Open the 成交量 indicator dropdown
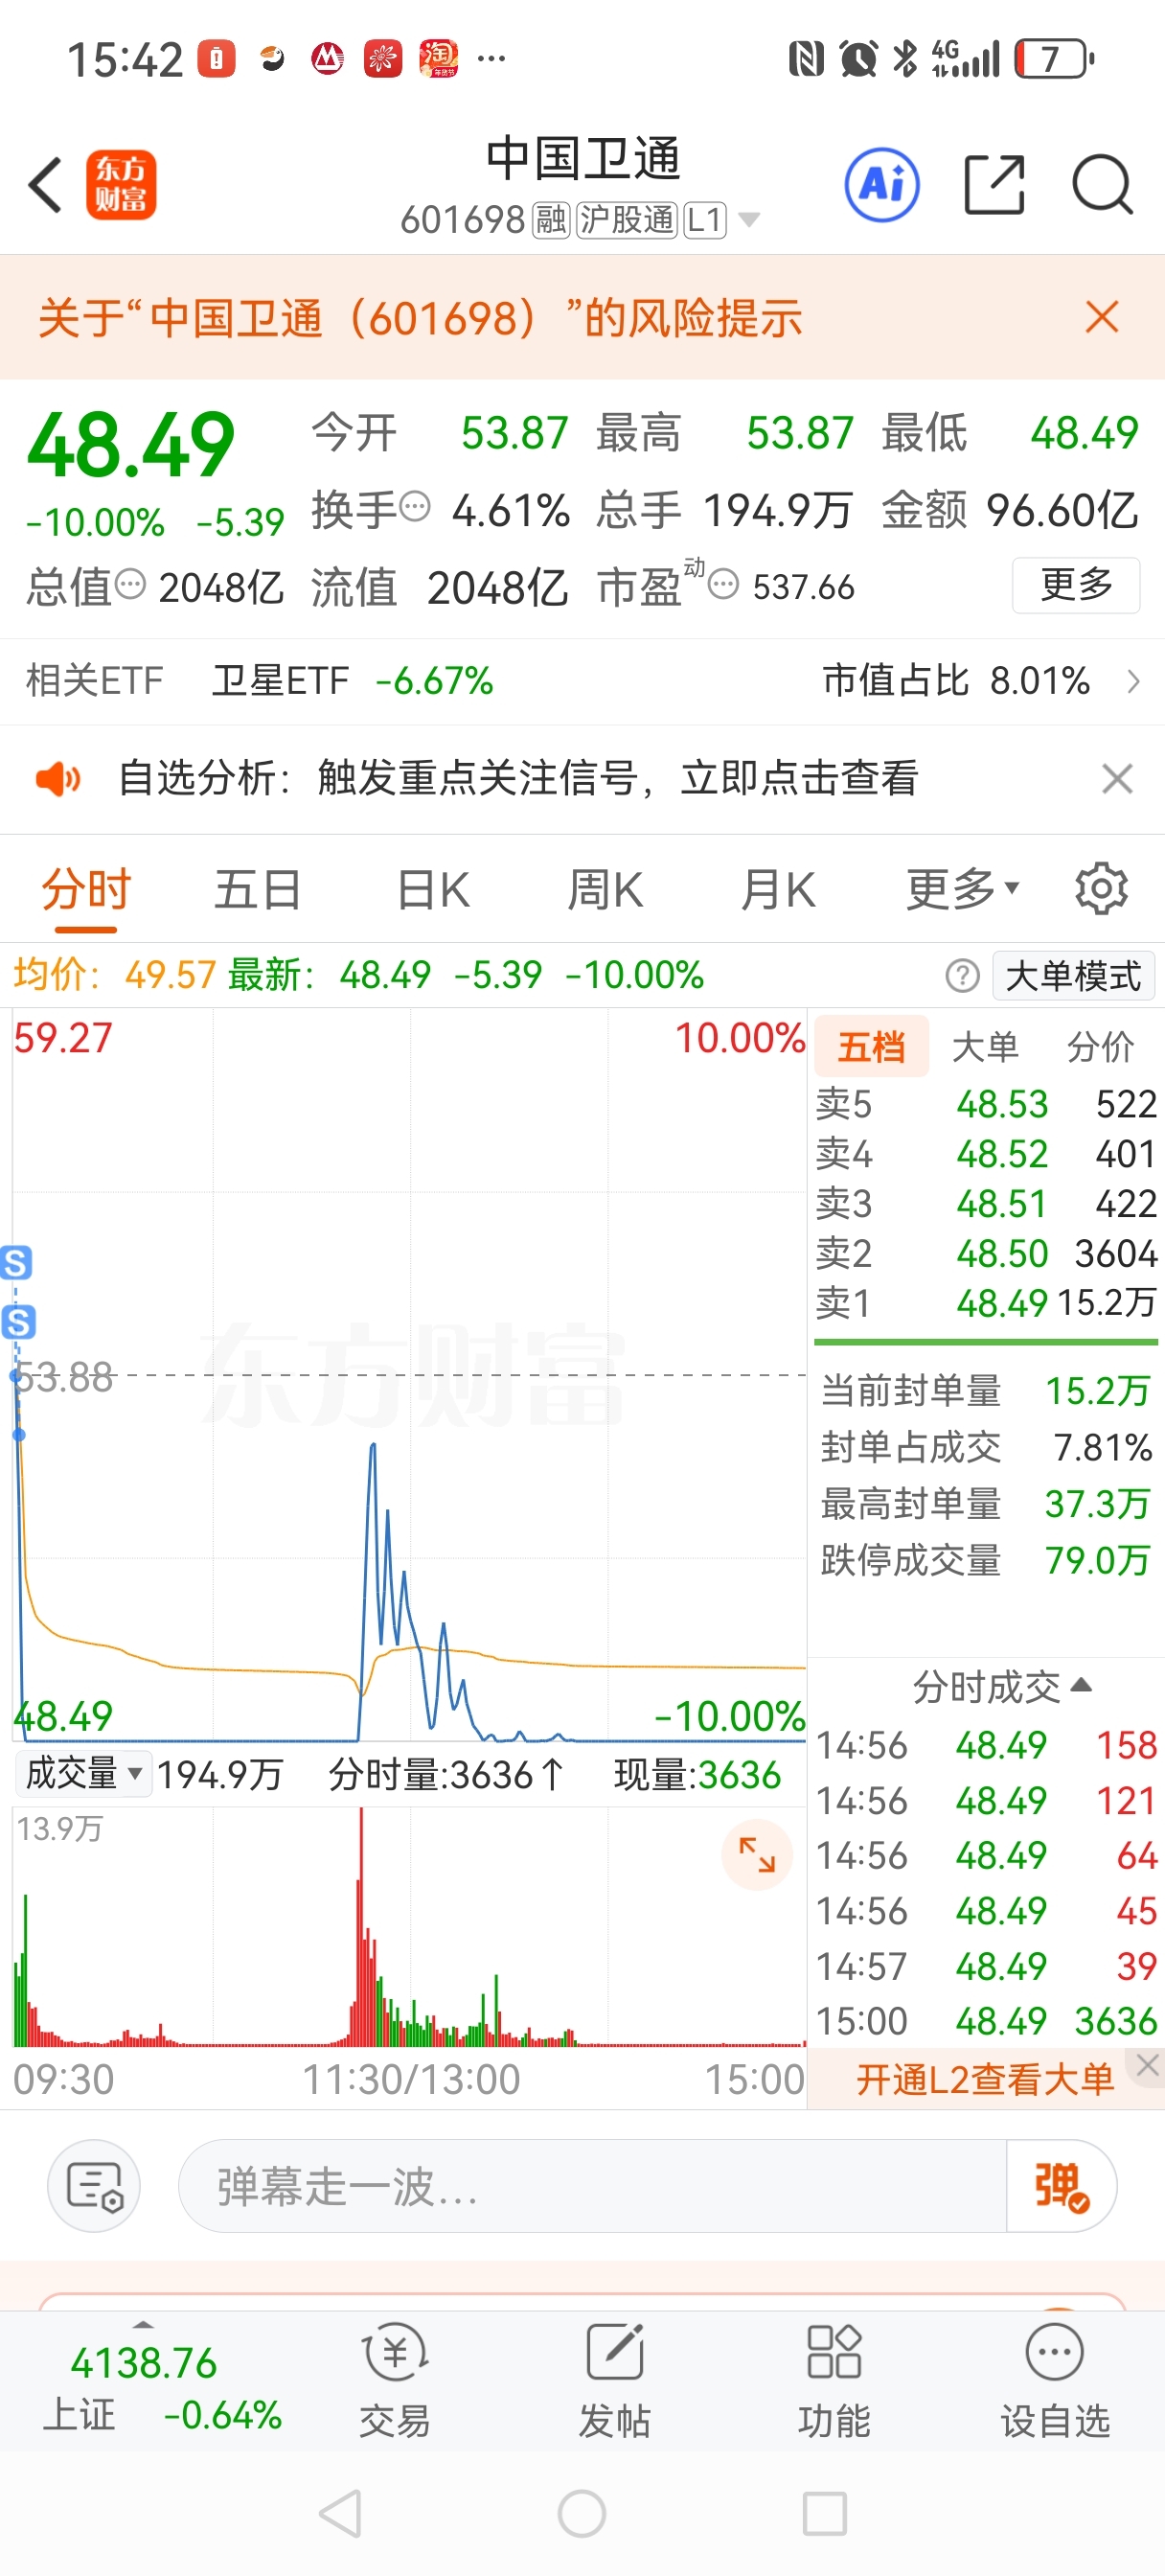Screen dimensions: 1165x2576 tap(84, 1774)
